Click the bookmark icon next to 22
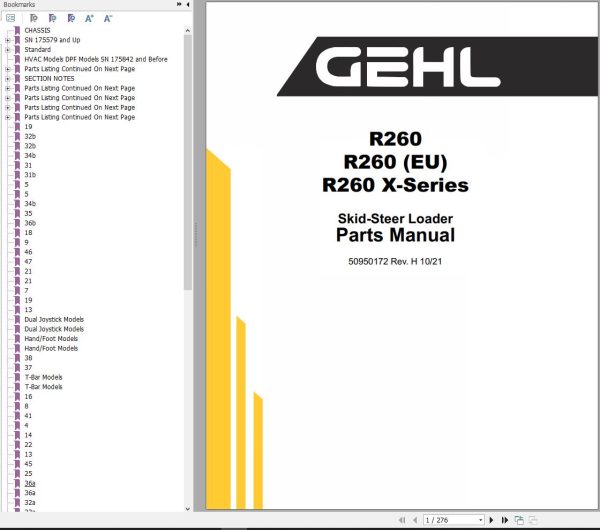Viewport: 600px width, 530px height. (17, 445)
